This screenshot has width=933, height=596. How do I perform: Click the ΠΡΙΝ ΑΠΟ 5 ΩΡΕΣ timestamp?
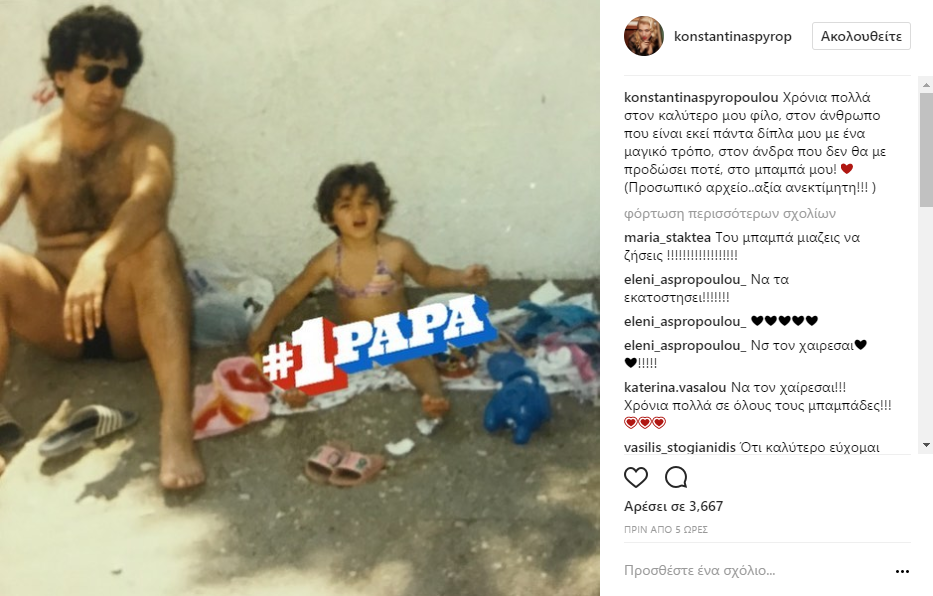pyautogui.click(x=665, y=529)
